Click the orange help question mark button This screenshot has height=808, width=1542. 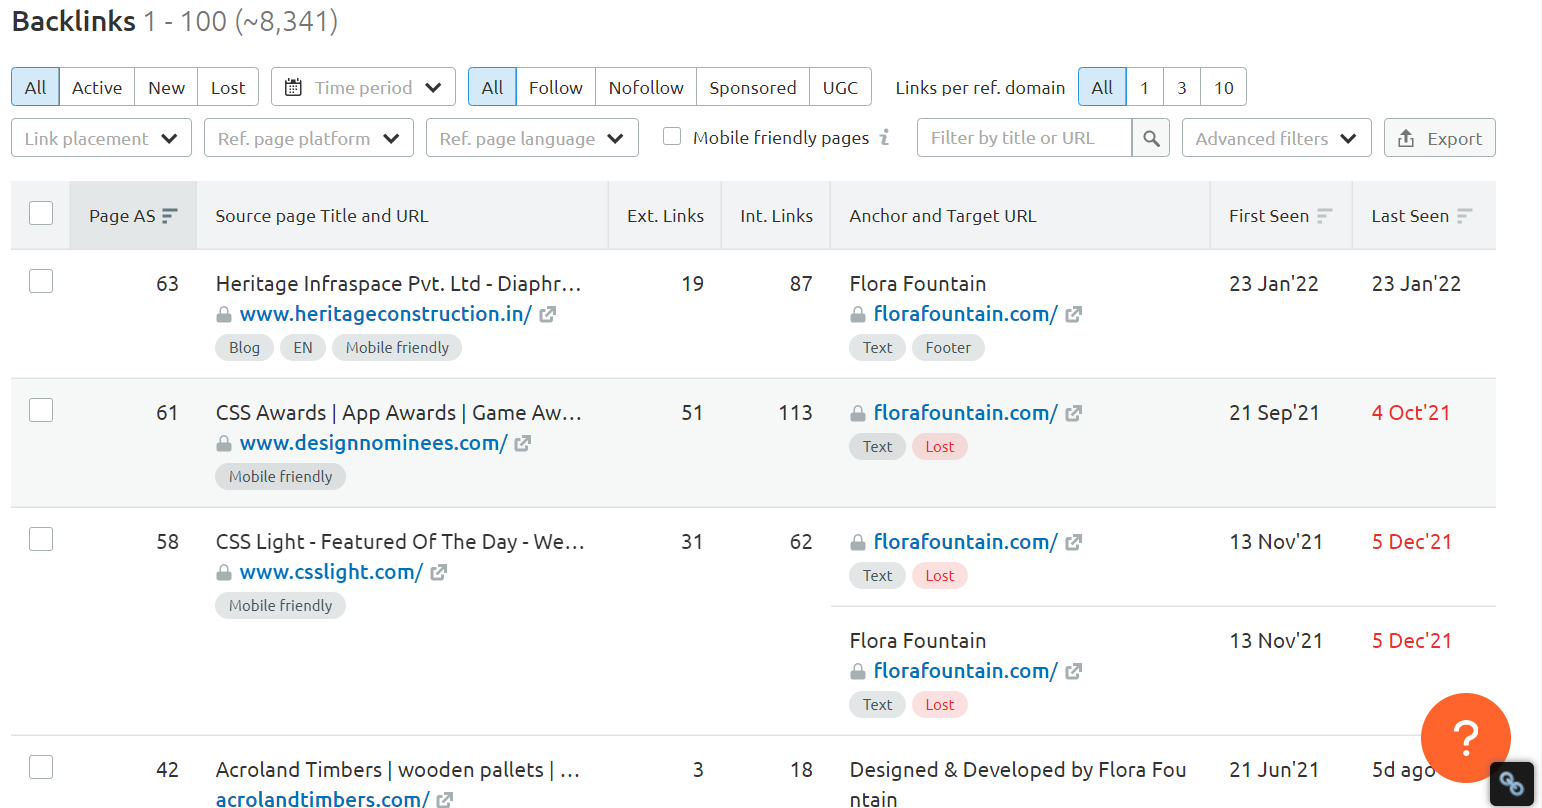[x=1466, y=738]
